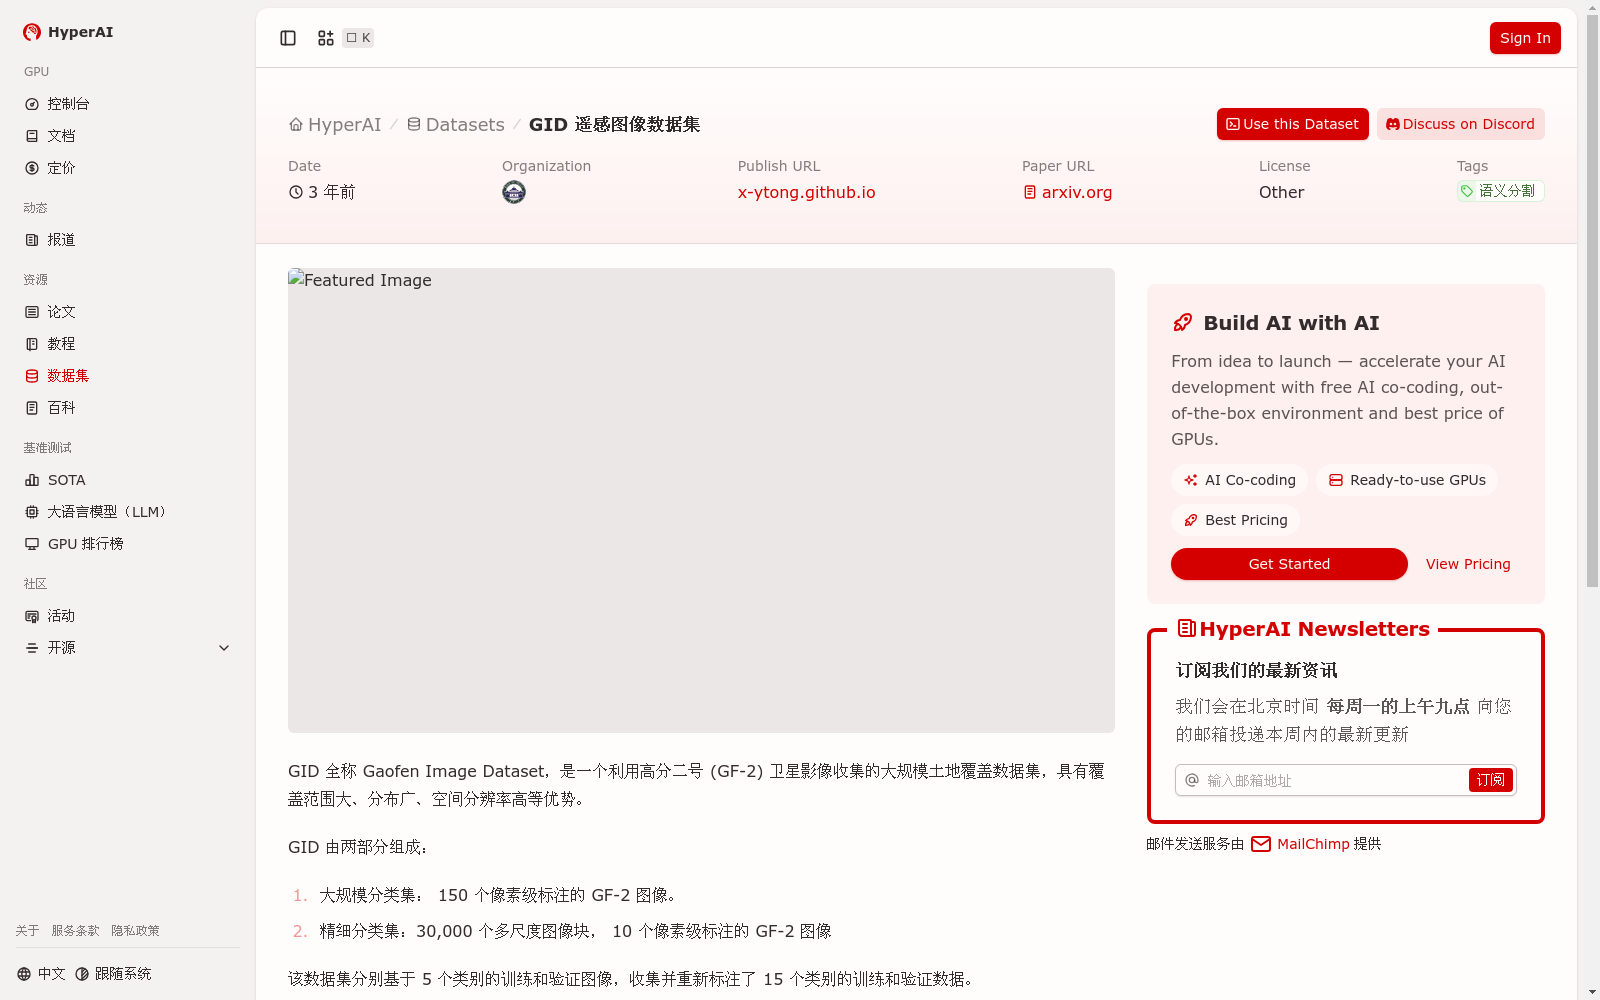The image size is (1600, 1000).
Task: Click the Sign In button
Action: 1525,38
